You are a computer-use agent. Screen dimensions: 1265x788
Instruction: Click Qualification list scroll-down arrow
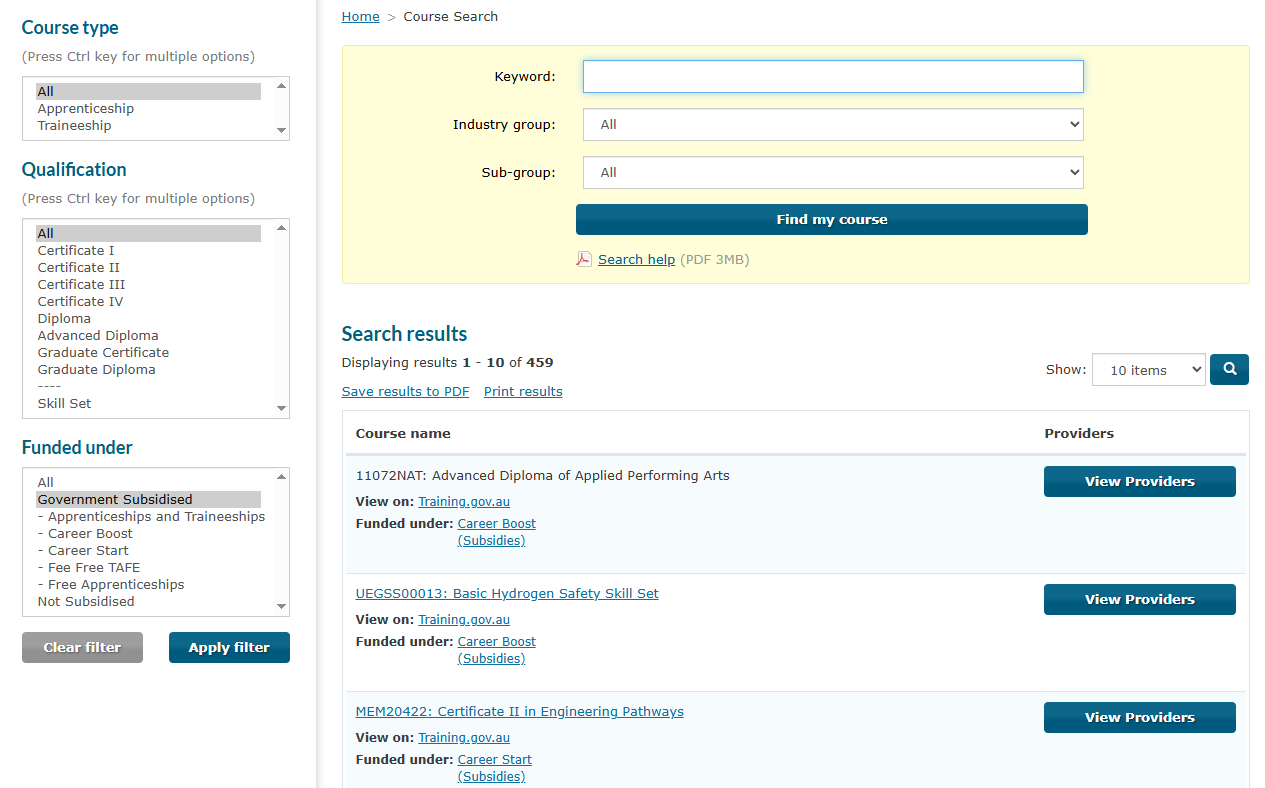(x=281, y=409)
